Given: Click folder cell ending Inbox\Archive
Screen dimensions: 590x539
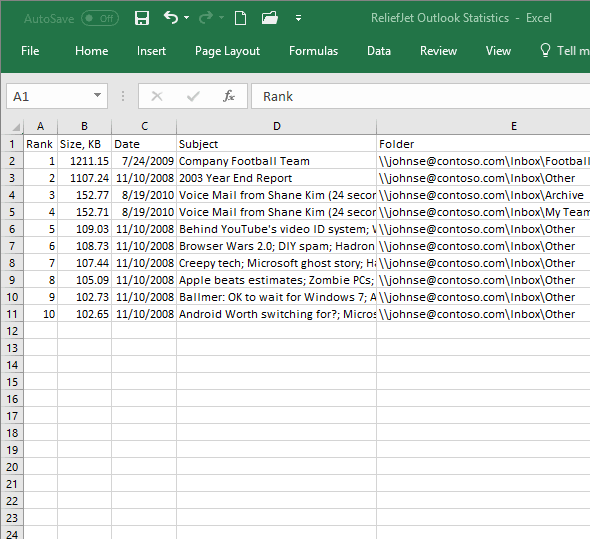Looking at the screenshot, I should (483, 195).
